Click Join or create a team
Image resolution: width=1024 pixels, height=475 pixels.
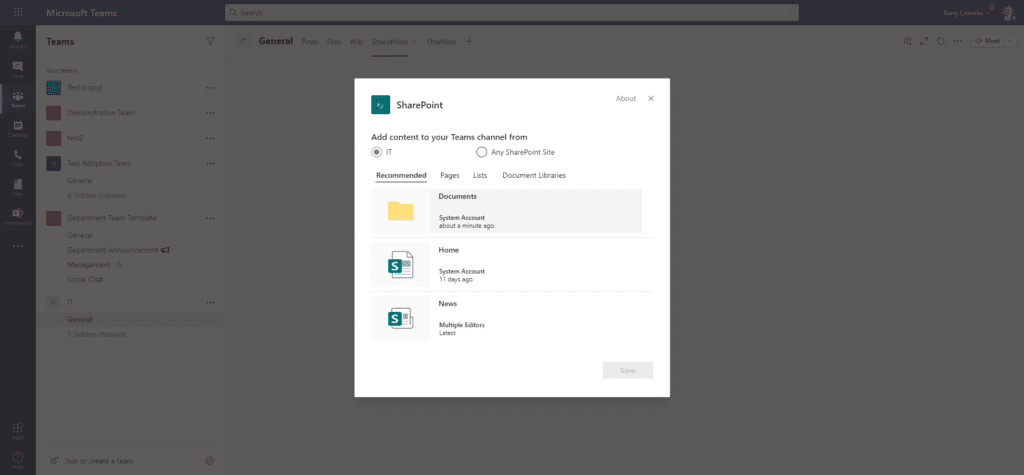click(99, 461)
